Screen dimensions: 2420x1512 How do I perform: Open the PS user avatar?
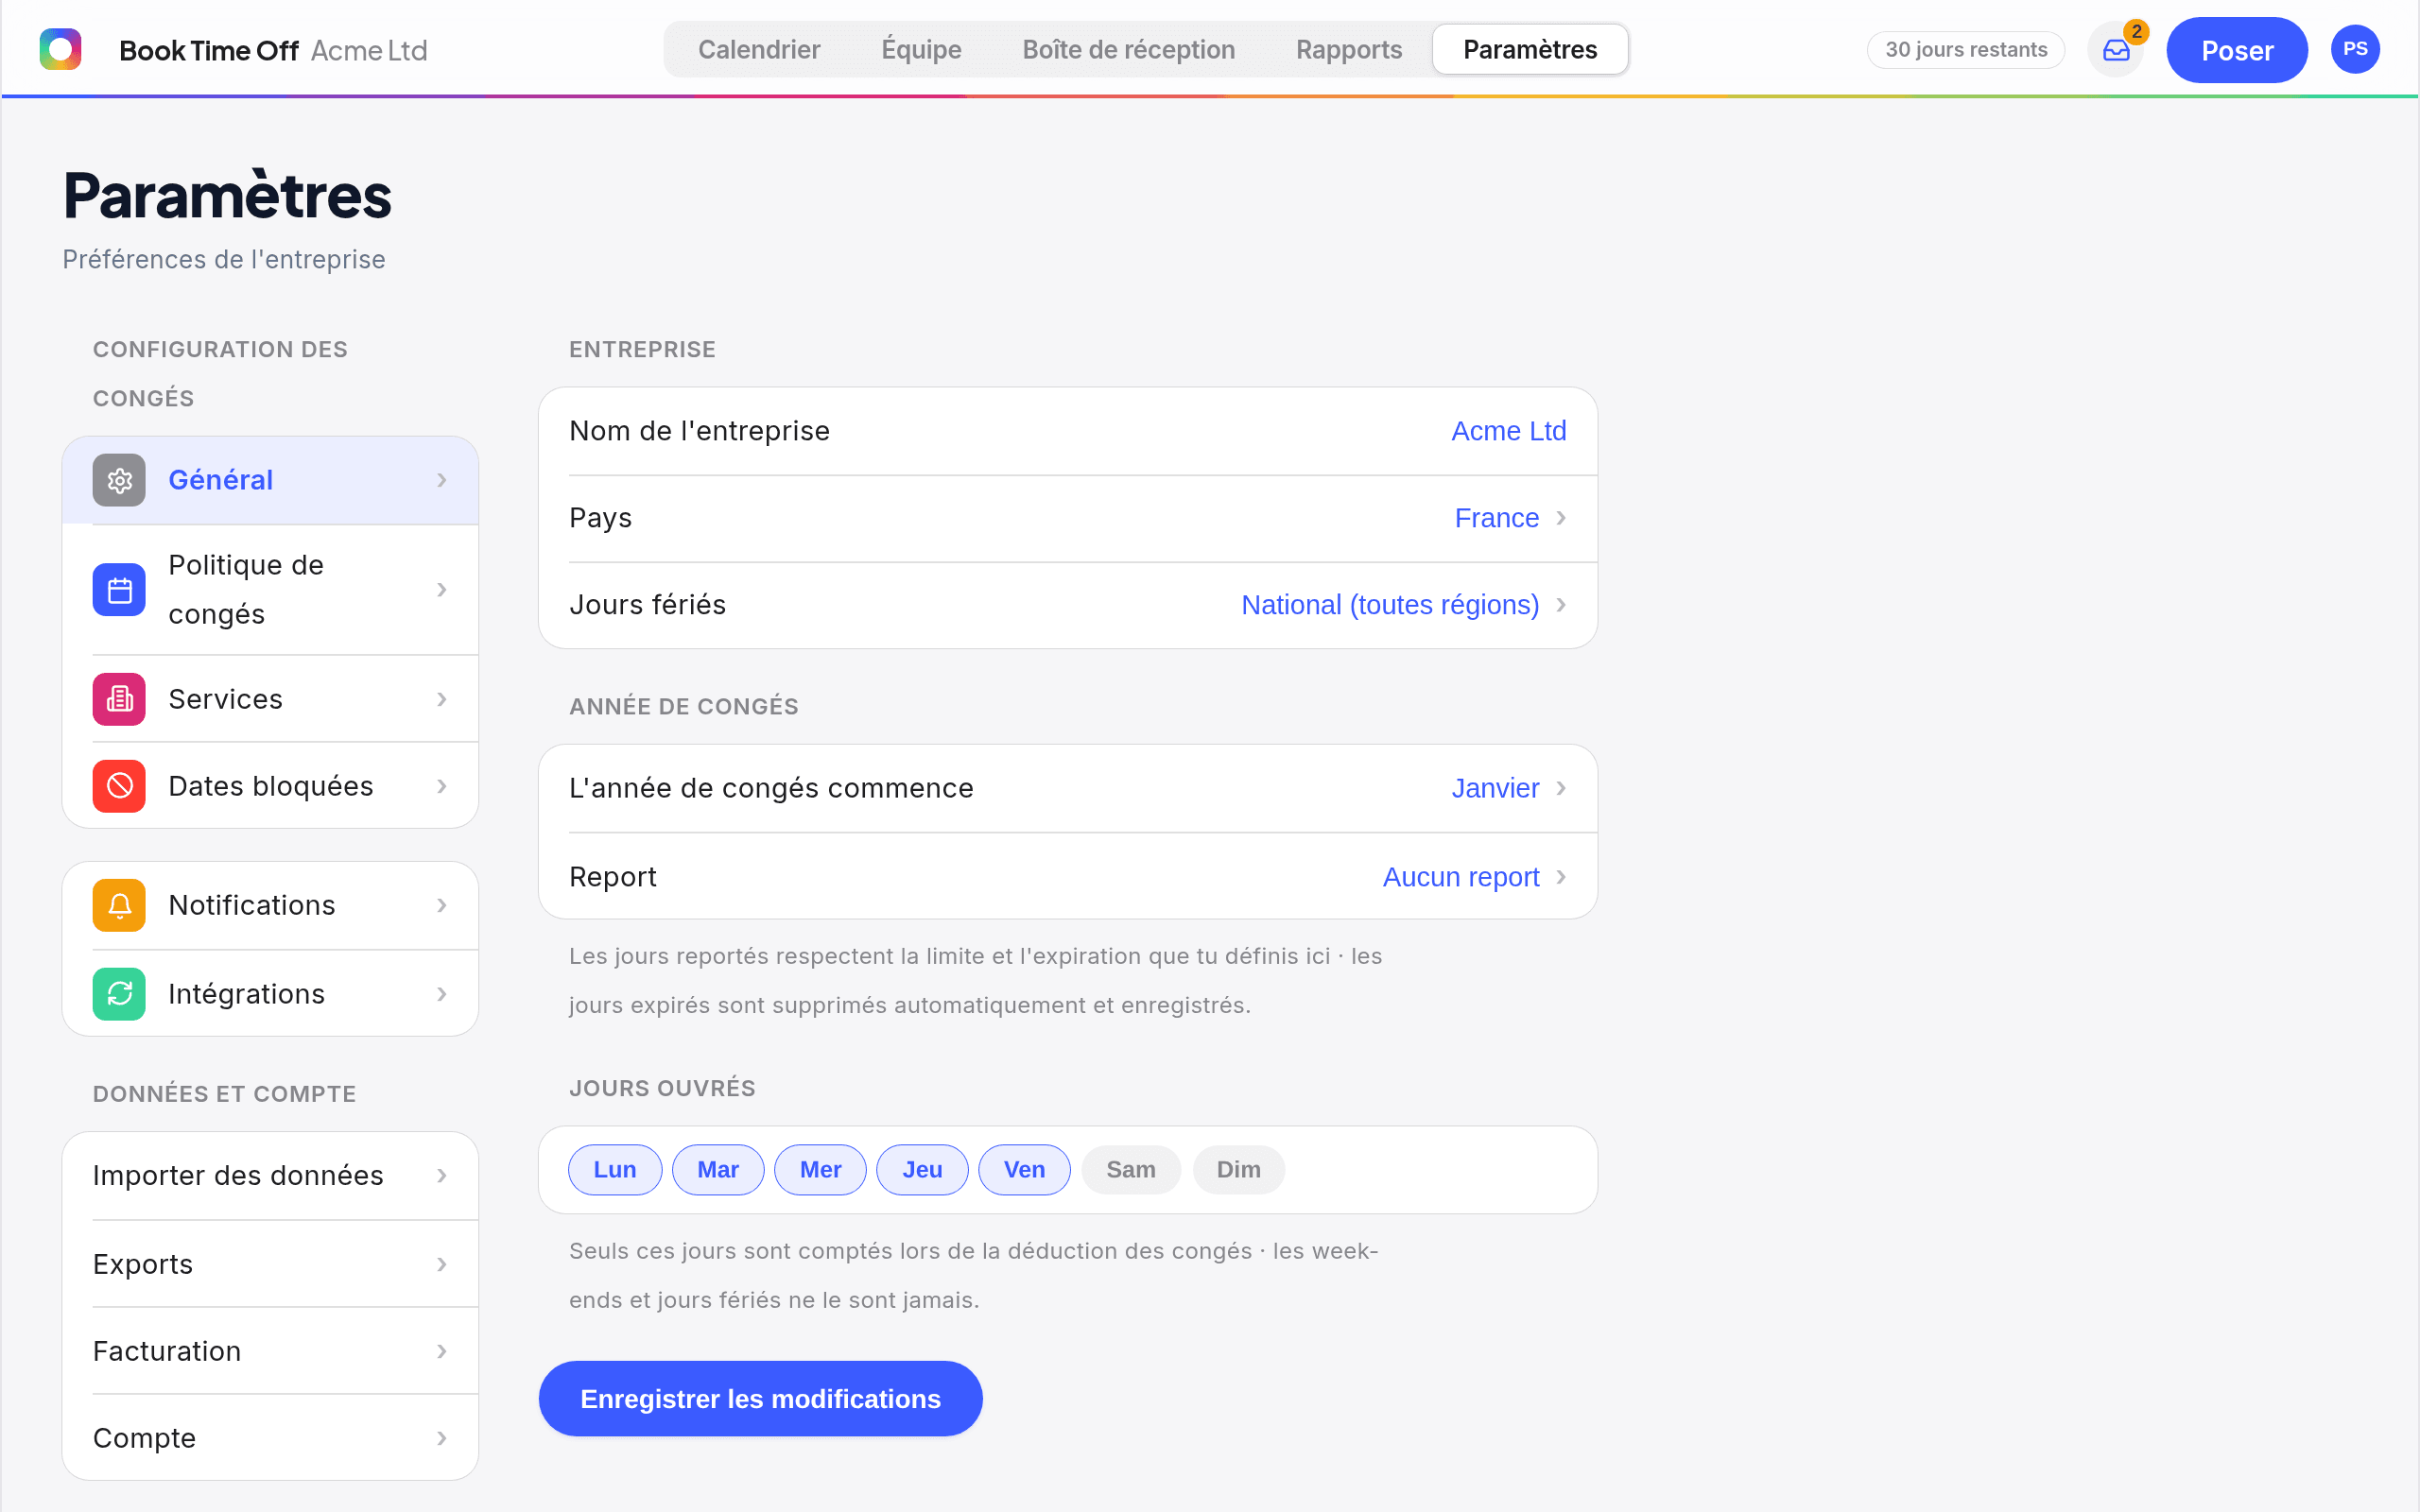point(2355,49)
